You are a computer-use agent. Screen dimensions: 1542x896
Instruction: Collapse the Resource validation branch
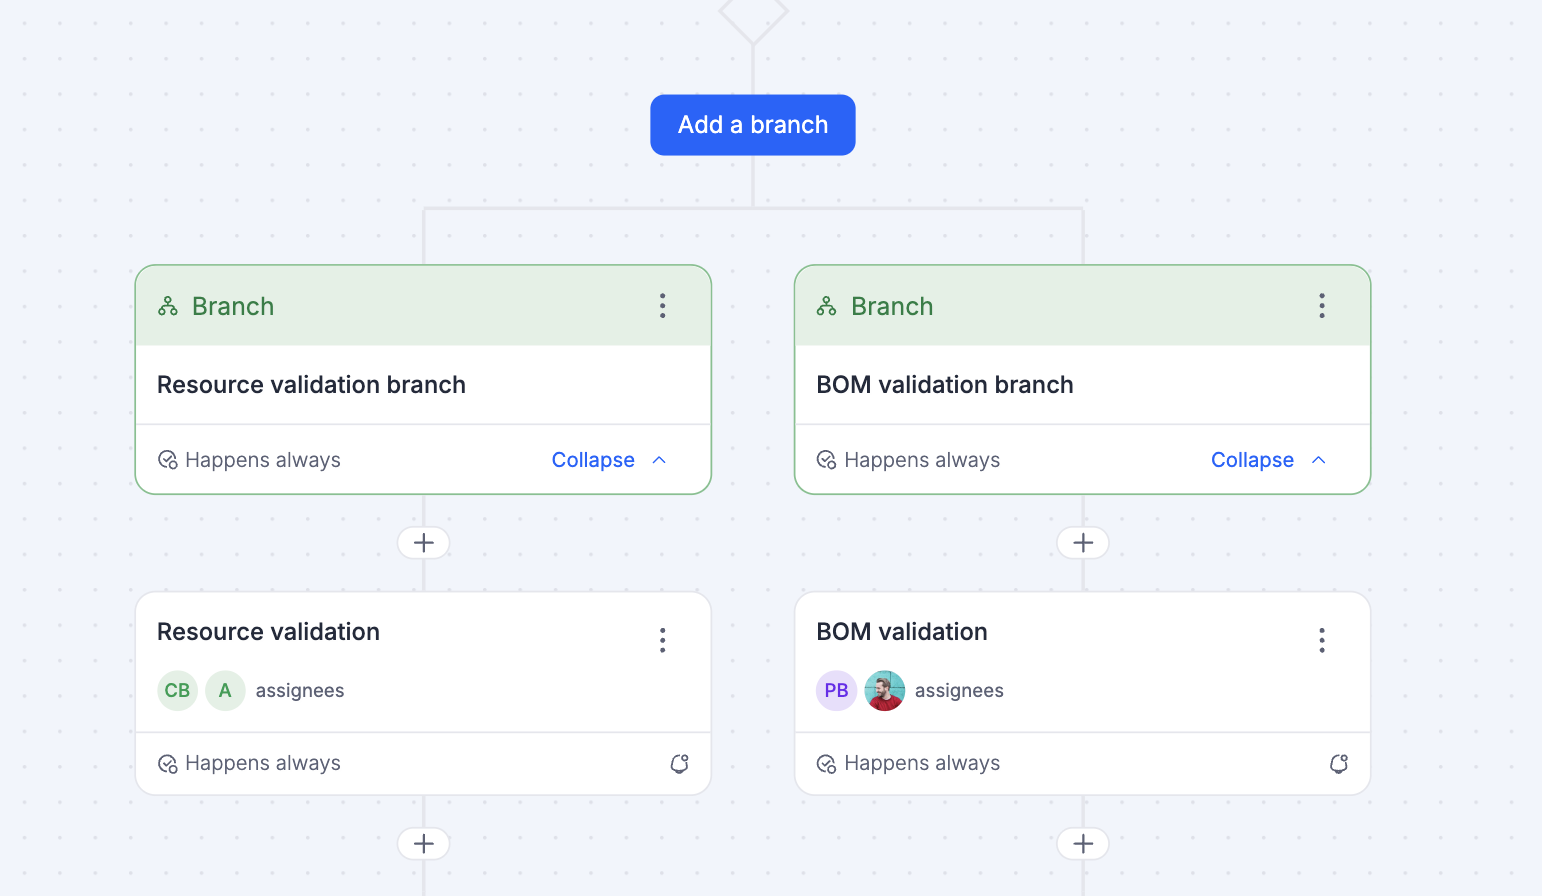608,460
